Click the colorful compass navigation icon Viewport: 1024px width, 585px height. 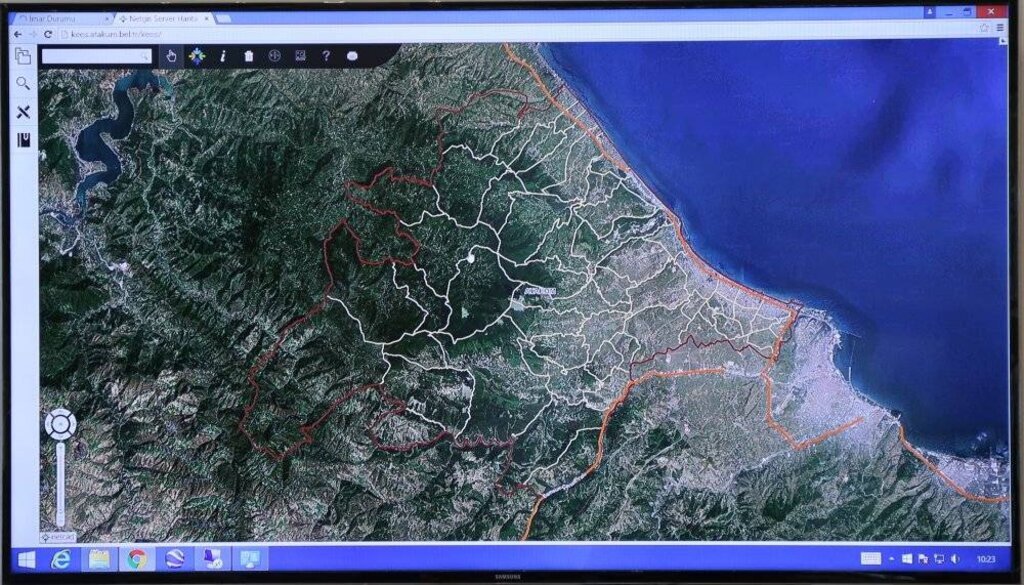[197, 56]
